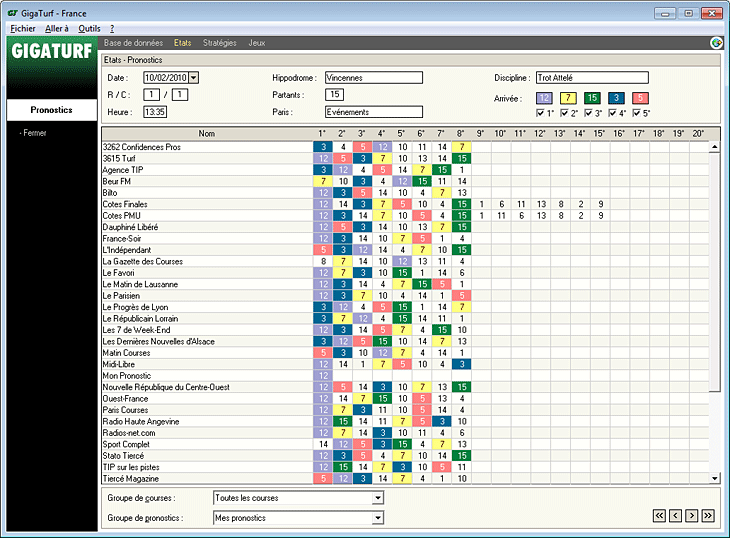The image size is (730, 538).
Task: Toggle the 2nd place arrival checkbox
Action: click(x=564, y=113)
